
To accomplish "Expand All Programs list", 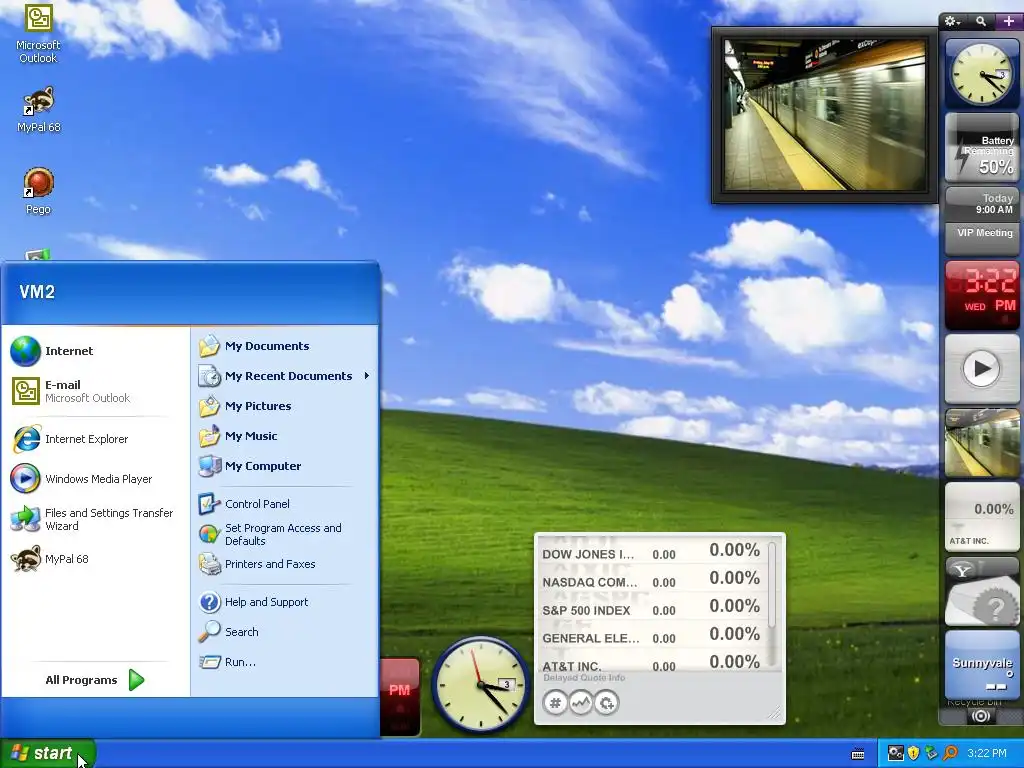I will pyautogui.click(x=95, y=680).
